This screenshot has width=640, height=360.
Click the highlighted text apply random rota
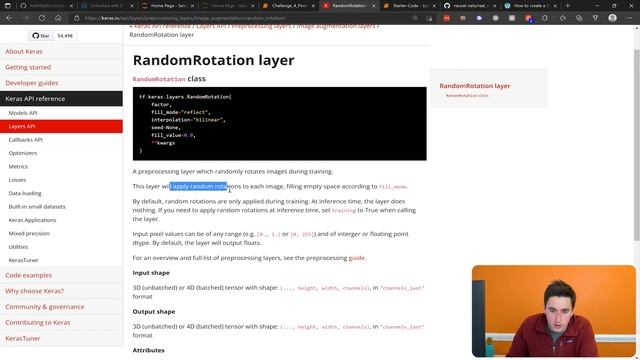(x=198, y=186)
